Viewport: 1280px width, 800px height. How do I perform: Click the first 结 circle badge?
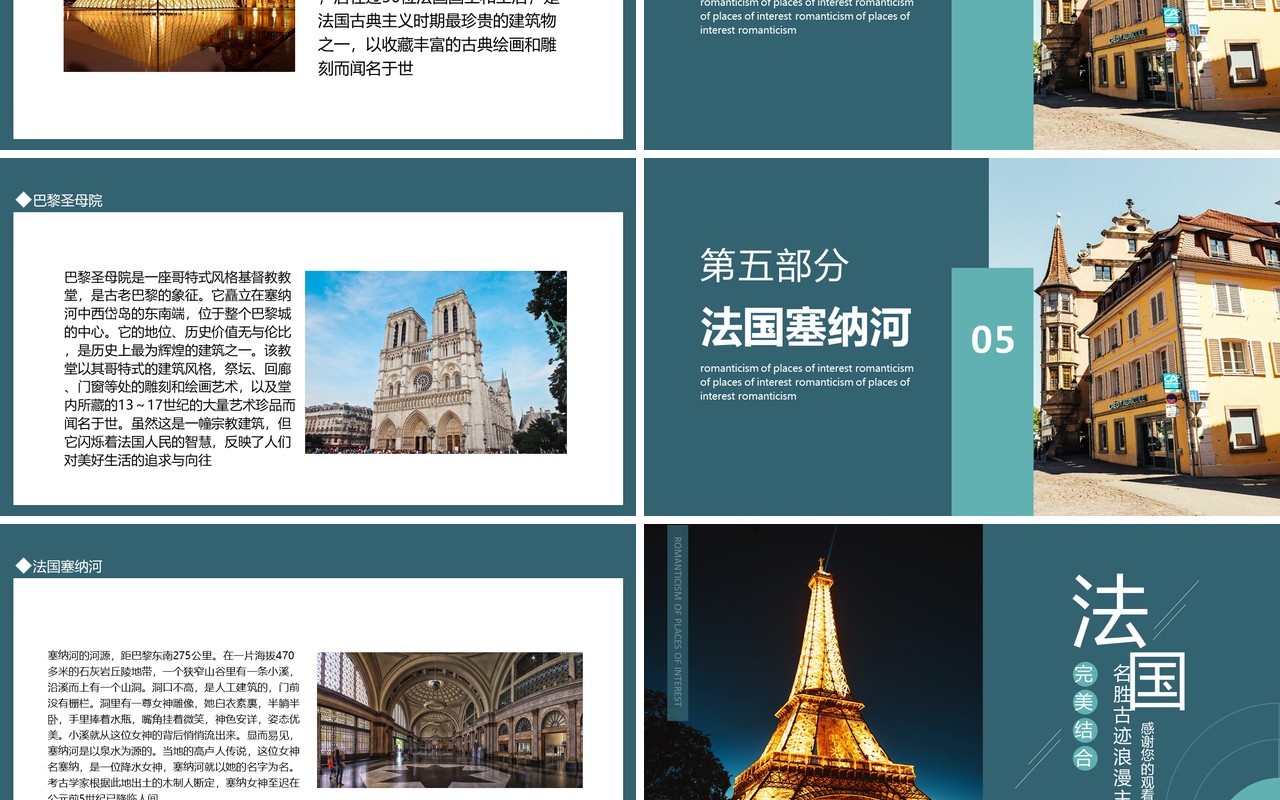[x=1085, y=730]
